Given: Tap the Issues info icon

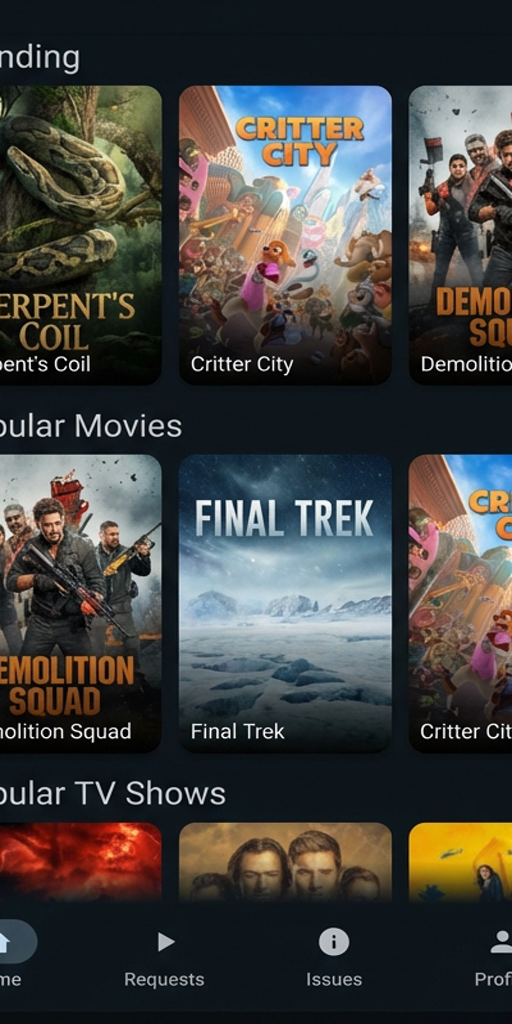Looking at the screenshot, I should click(x=334, y=942).
